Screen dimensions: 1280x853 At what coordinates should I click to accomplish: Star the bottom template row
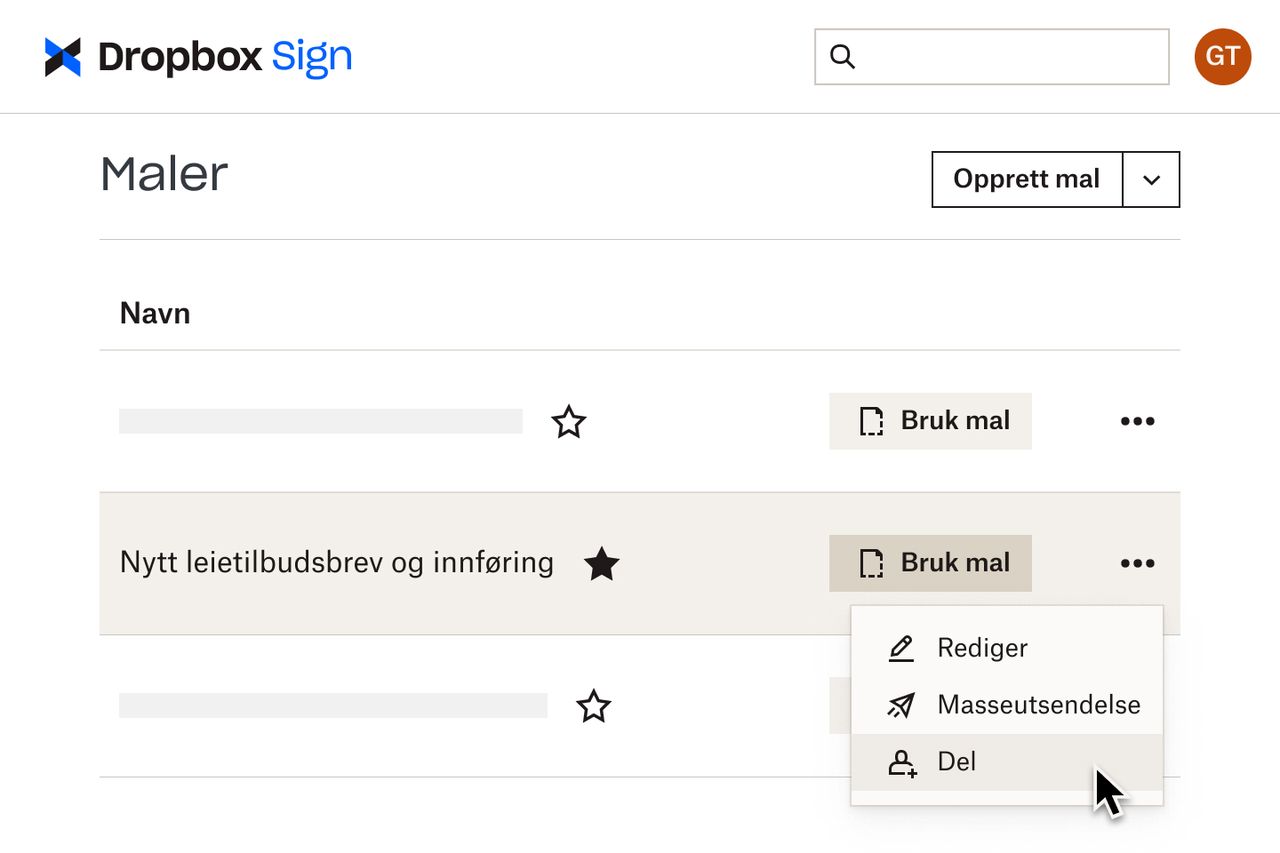tap(593, 707)
